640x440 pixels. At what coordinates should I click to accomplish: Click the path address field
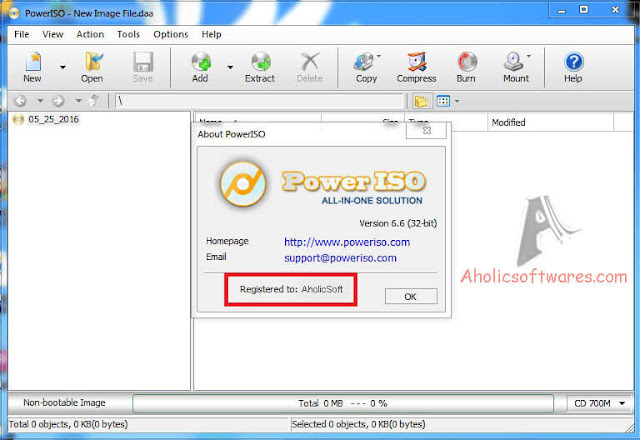[x=260, y=101]
